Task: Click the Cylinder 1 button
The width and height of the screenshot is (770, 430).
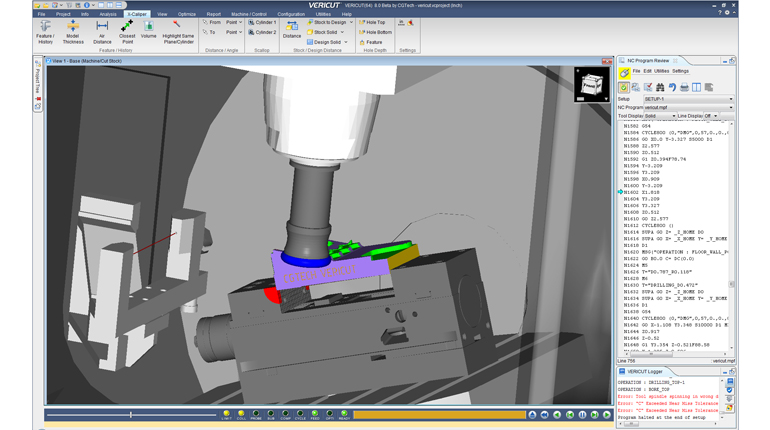Action: click(264, 22)
